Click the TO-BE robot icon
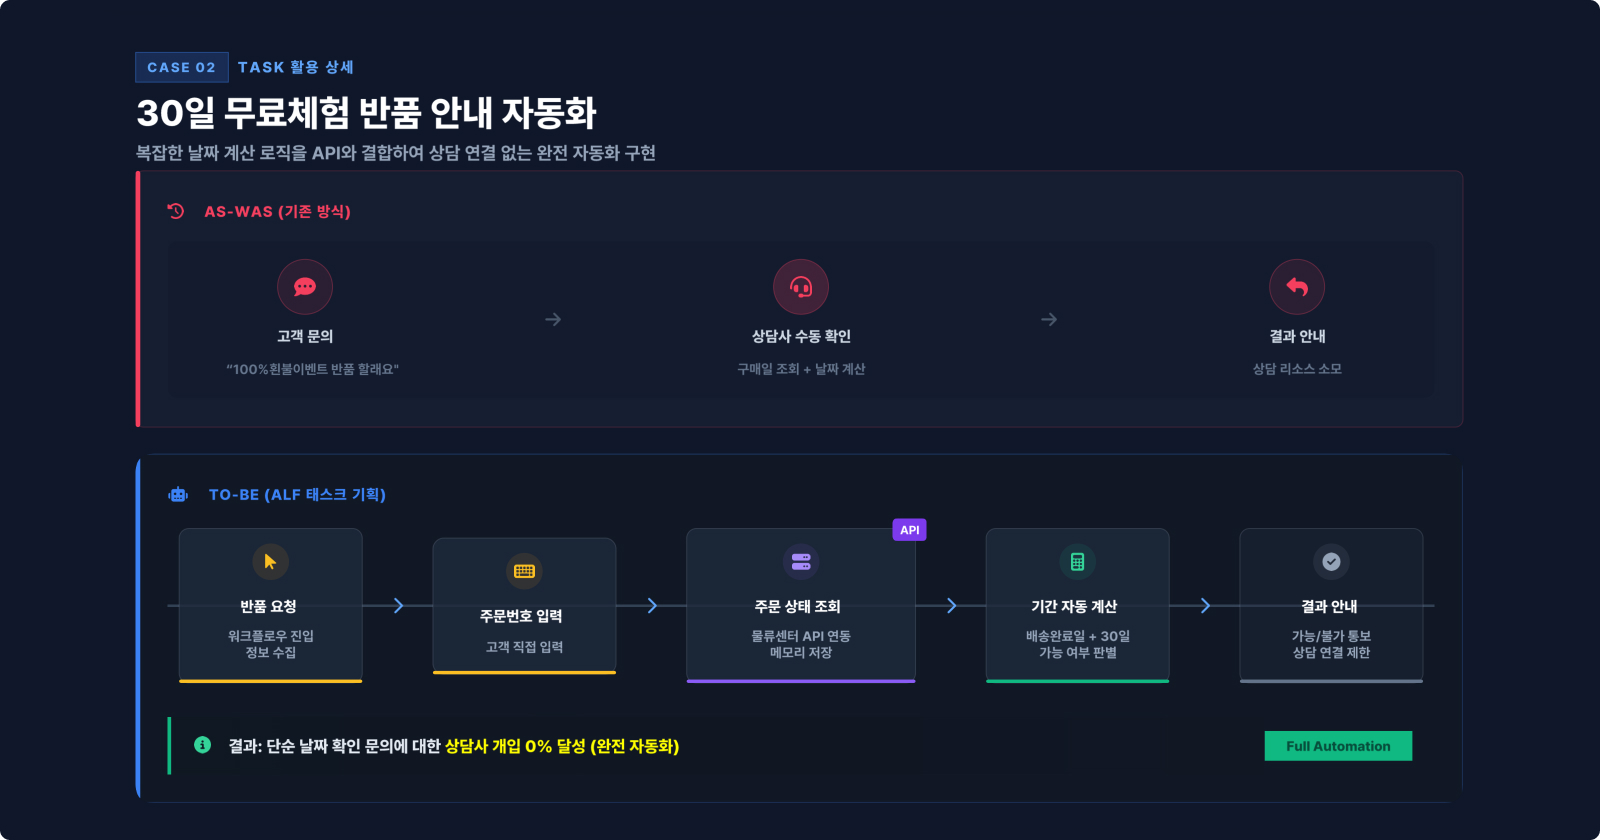 [178, 494]
